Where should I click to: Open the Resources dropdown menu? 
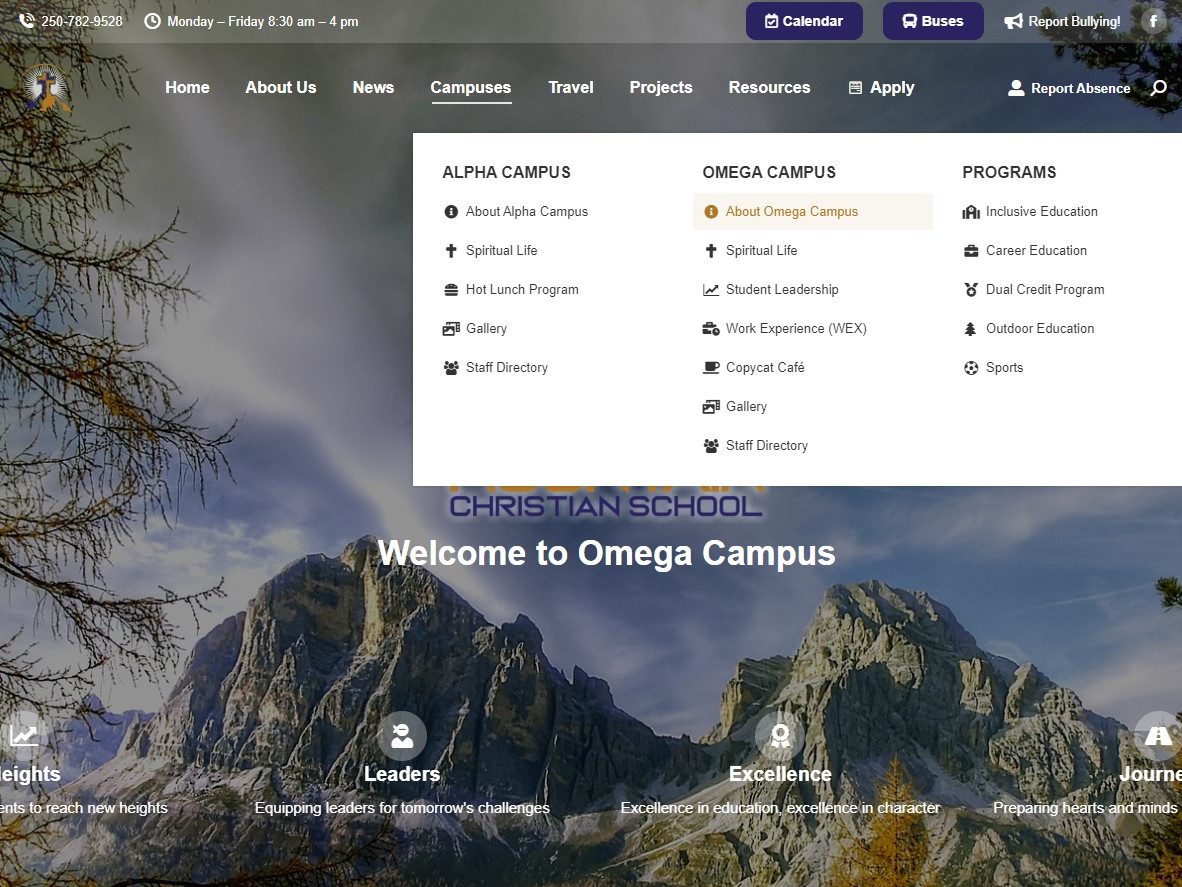769,88
